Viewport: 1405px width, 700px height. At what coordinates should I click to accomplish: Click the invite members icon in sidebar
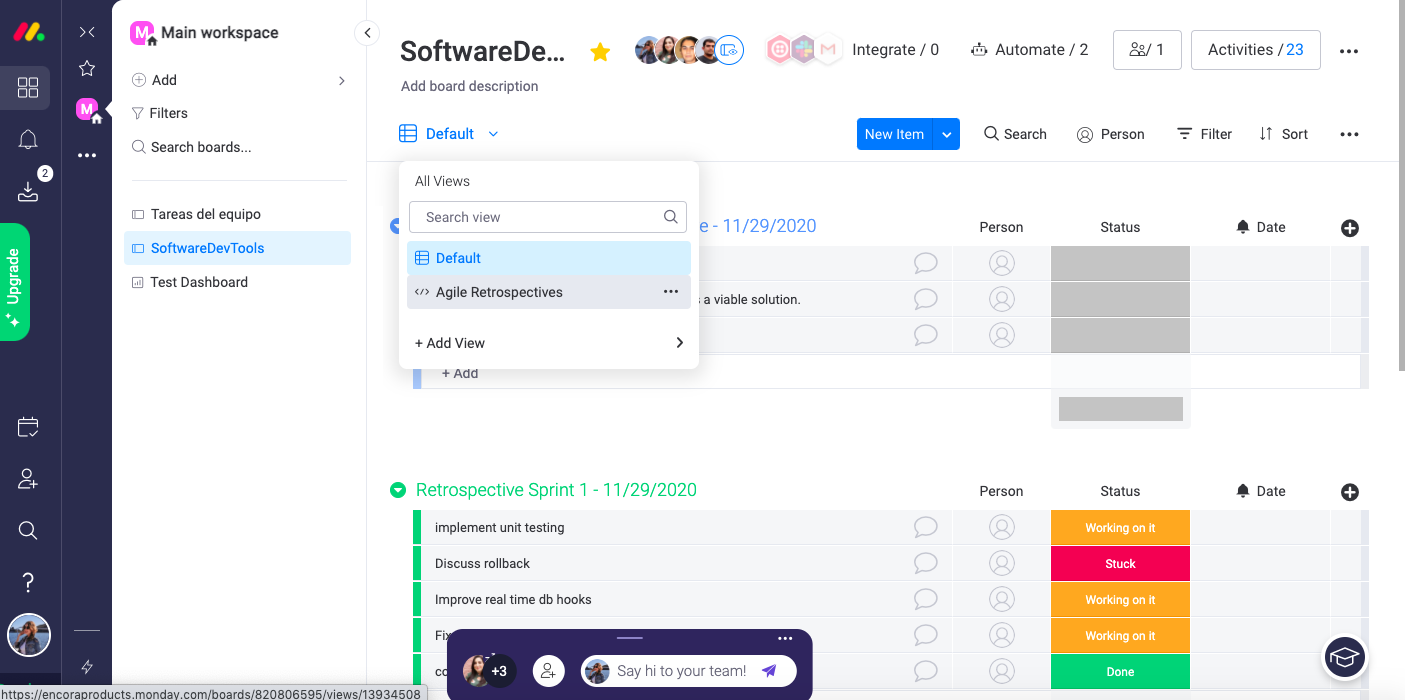pos(28,479)
